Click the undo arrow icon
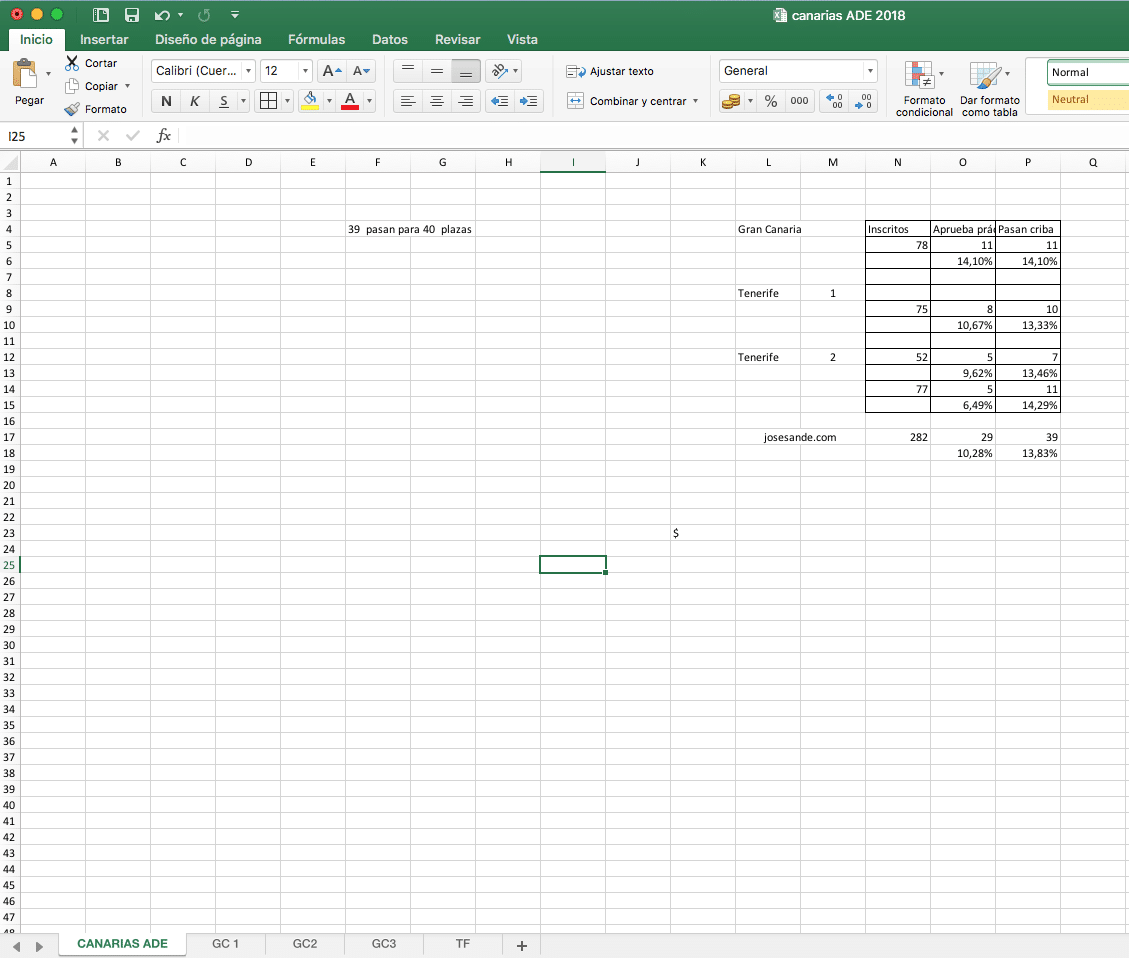Viewport: 1129px width, 958px height. [162, 15]
